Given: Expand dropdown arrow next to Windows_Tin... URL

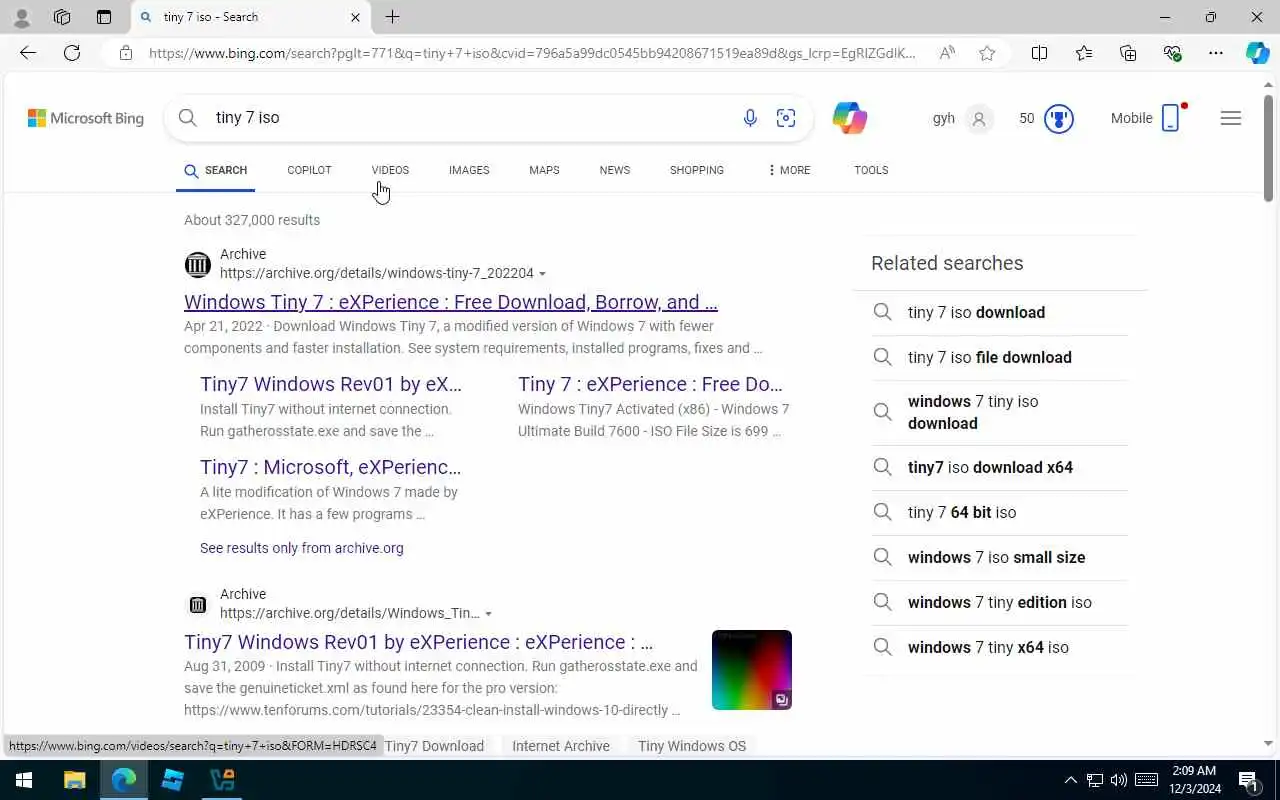Looking at the screenshot, I should tap(488, 614).
